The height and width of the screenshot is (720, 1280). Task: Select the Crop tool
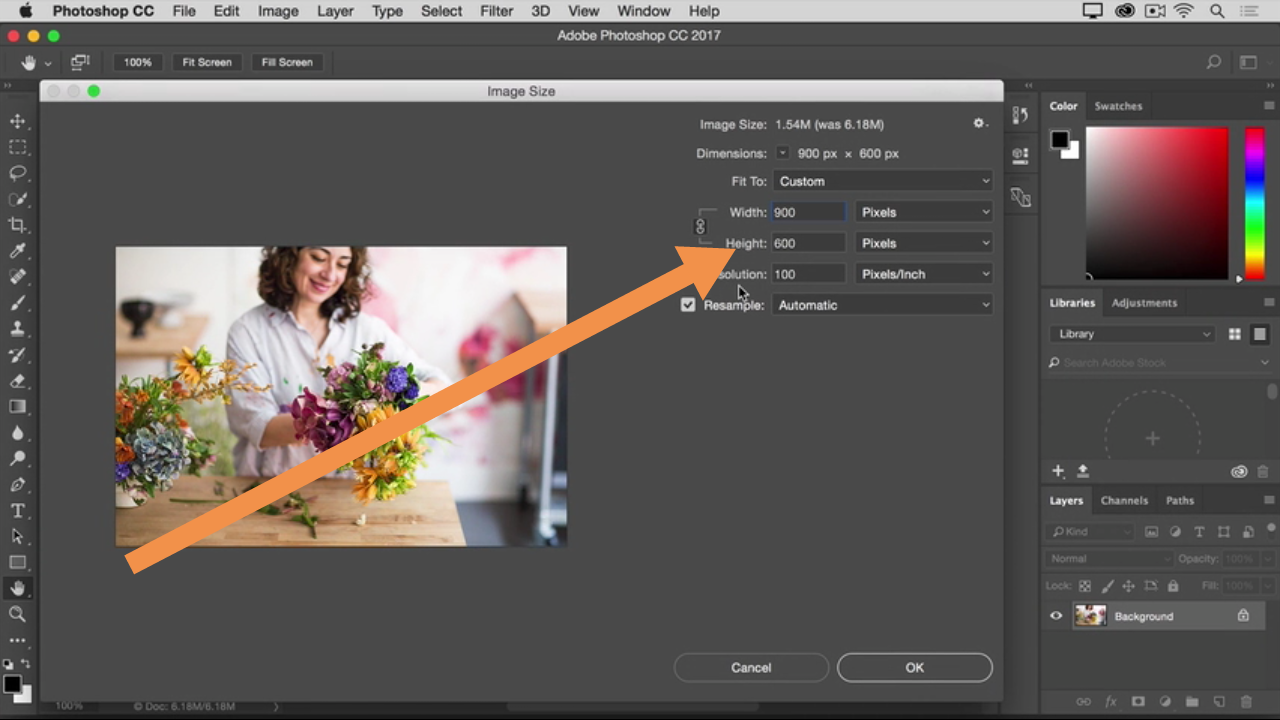tap(17, 225)
